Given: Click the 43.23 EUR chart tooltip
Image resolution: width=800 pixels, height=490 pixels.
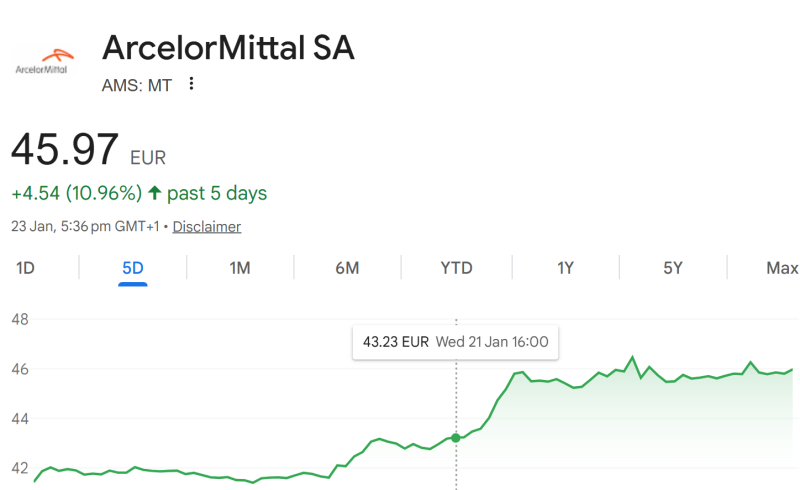Looking at the screenshot, I should coord(455,342).
